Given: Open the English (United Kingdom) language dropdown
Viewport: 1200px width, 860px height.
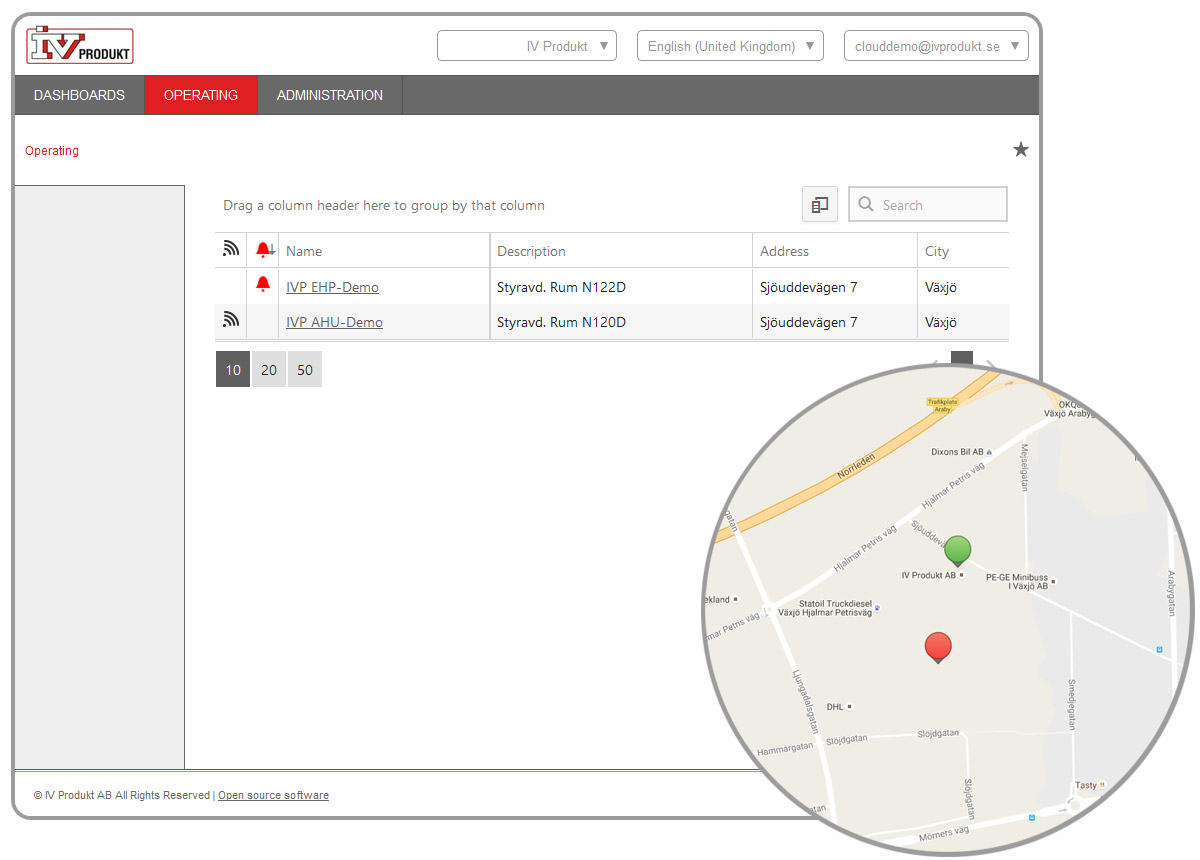Looking at the screenshot, I should (x=730, y=46).
